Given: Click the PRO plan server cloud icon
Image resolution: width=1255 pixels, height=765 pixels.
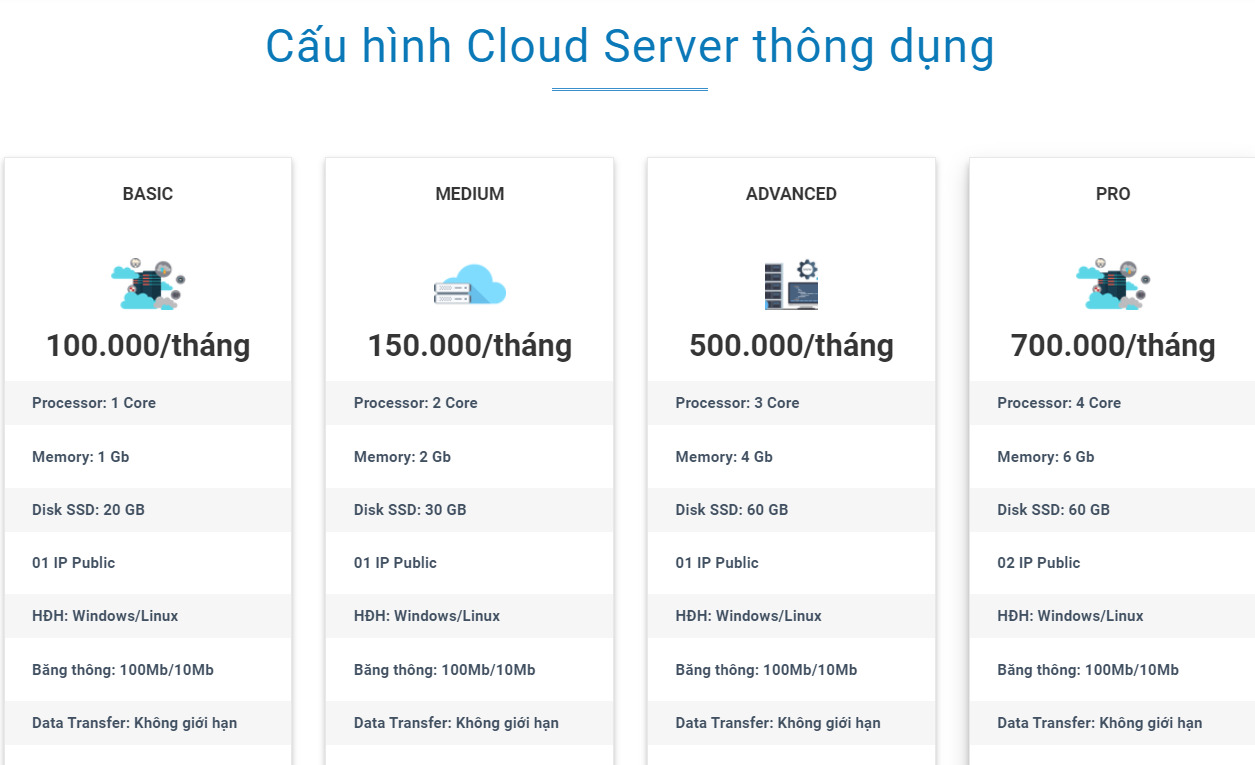Looking at the screenshot, I should tap(1113, 284).
